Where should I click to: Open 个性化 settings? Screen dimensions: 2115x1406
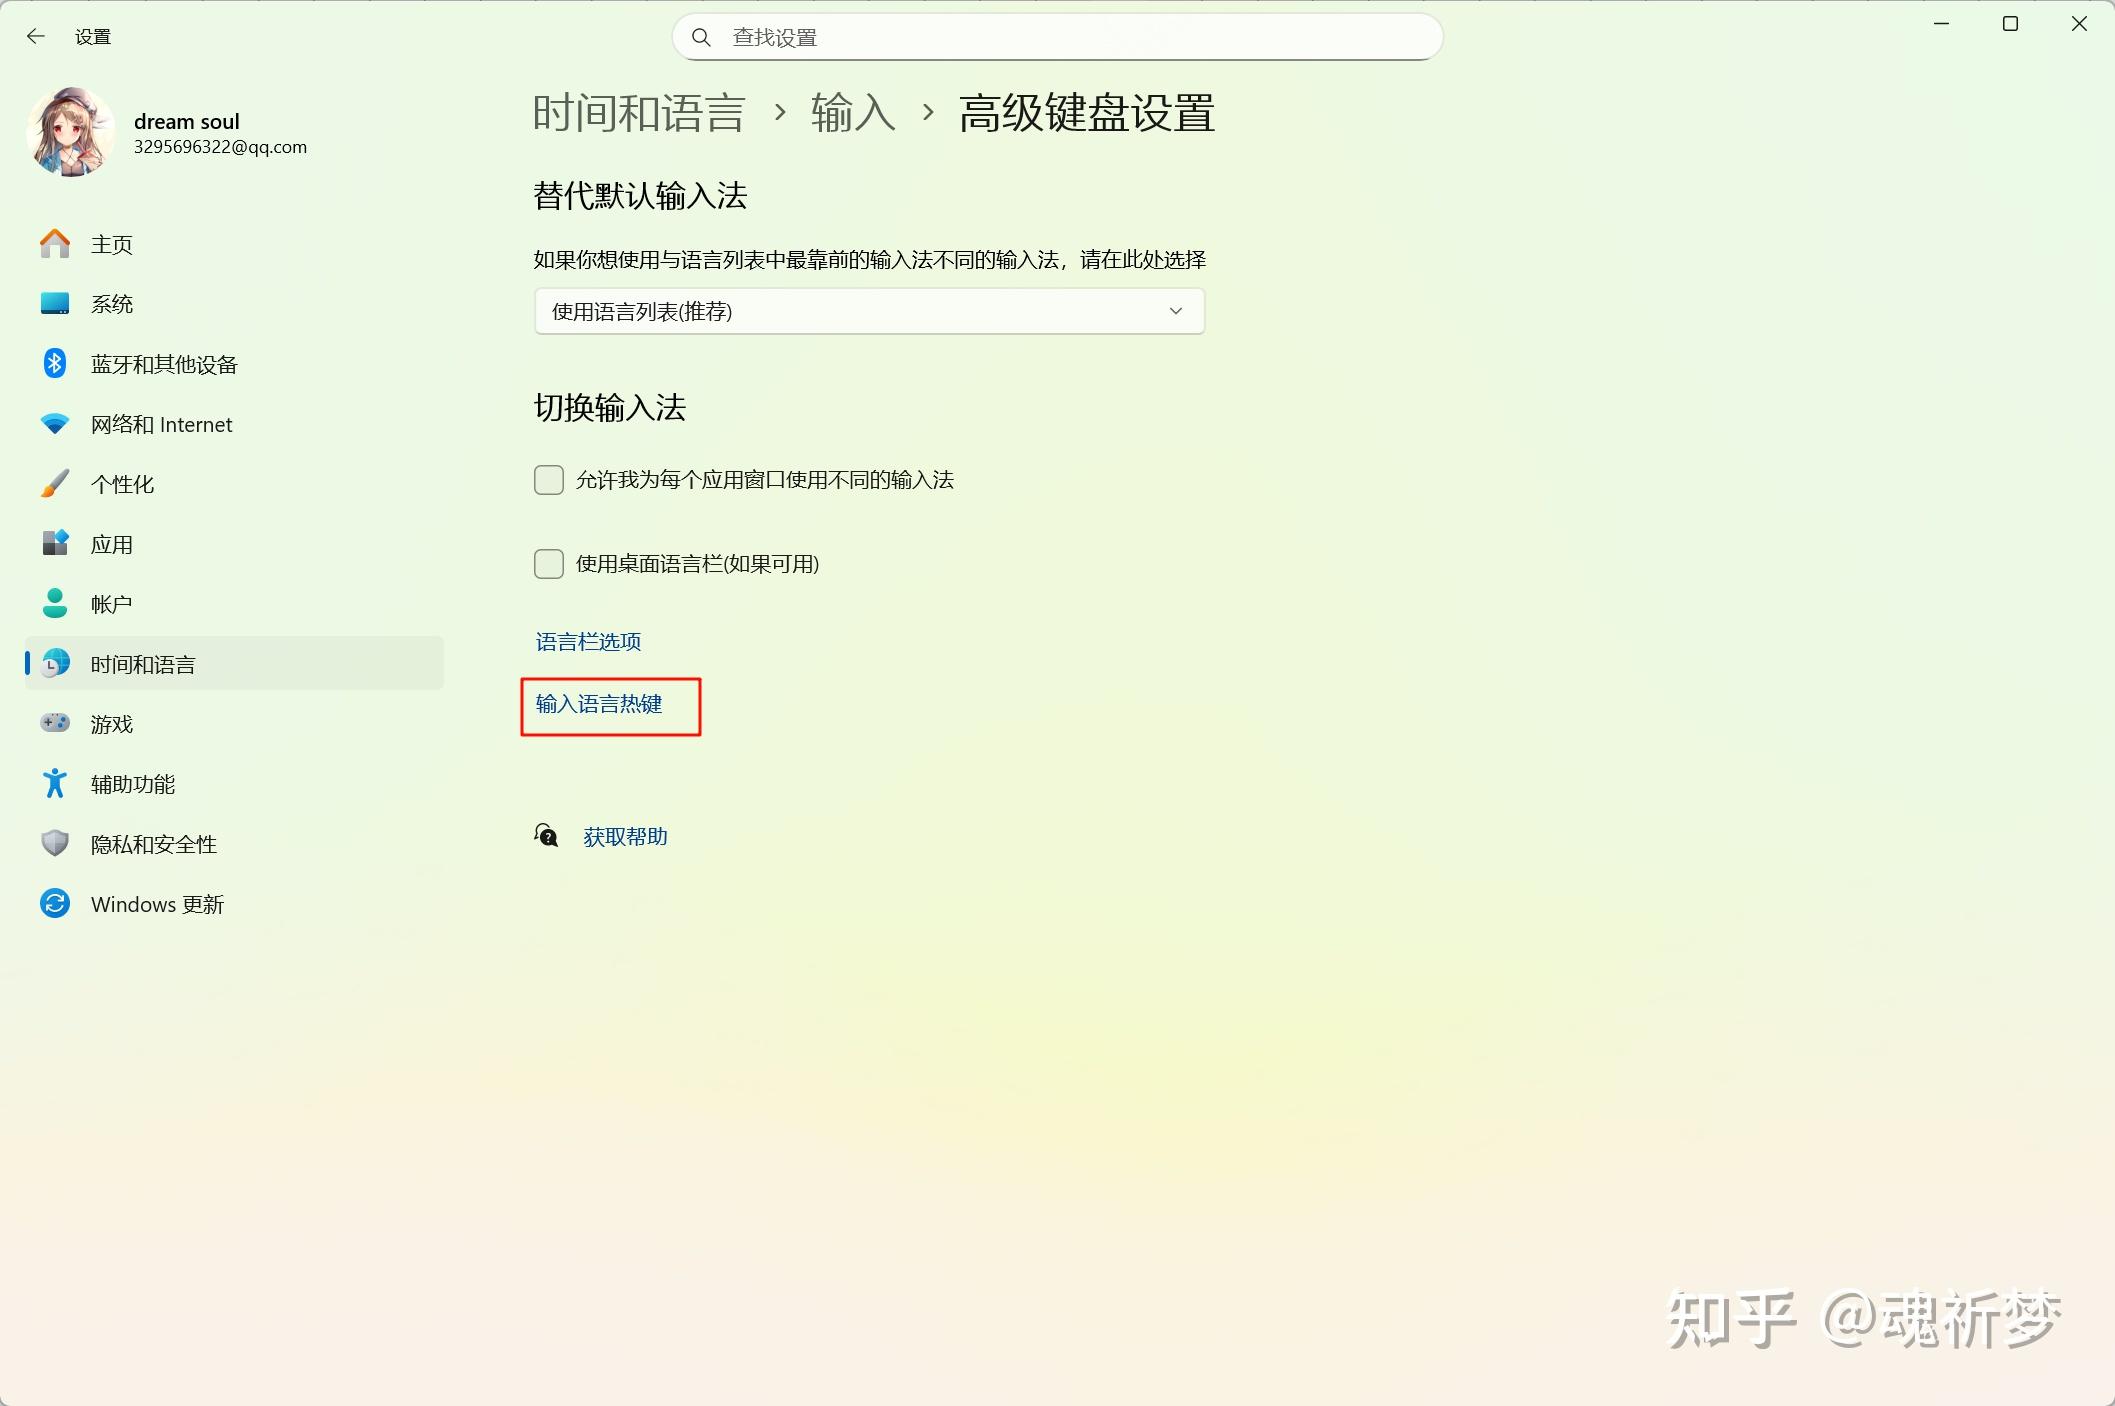(122, 484)
